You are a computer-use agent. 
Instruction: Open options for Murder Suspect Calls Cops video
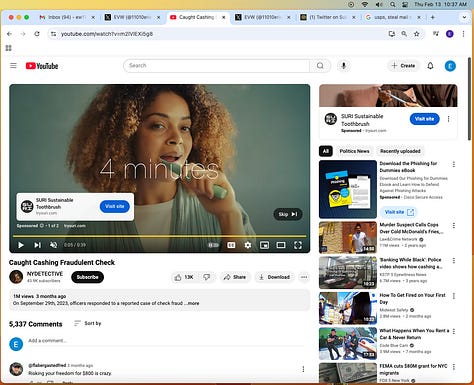454,226
